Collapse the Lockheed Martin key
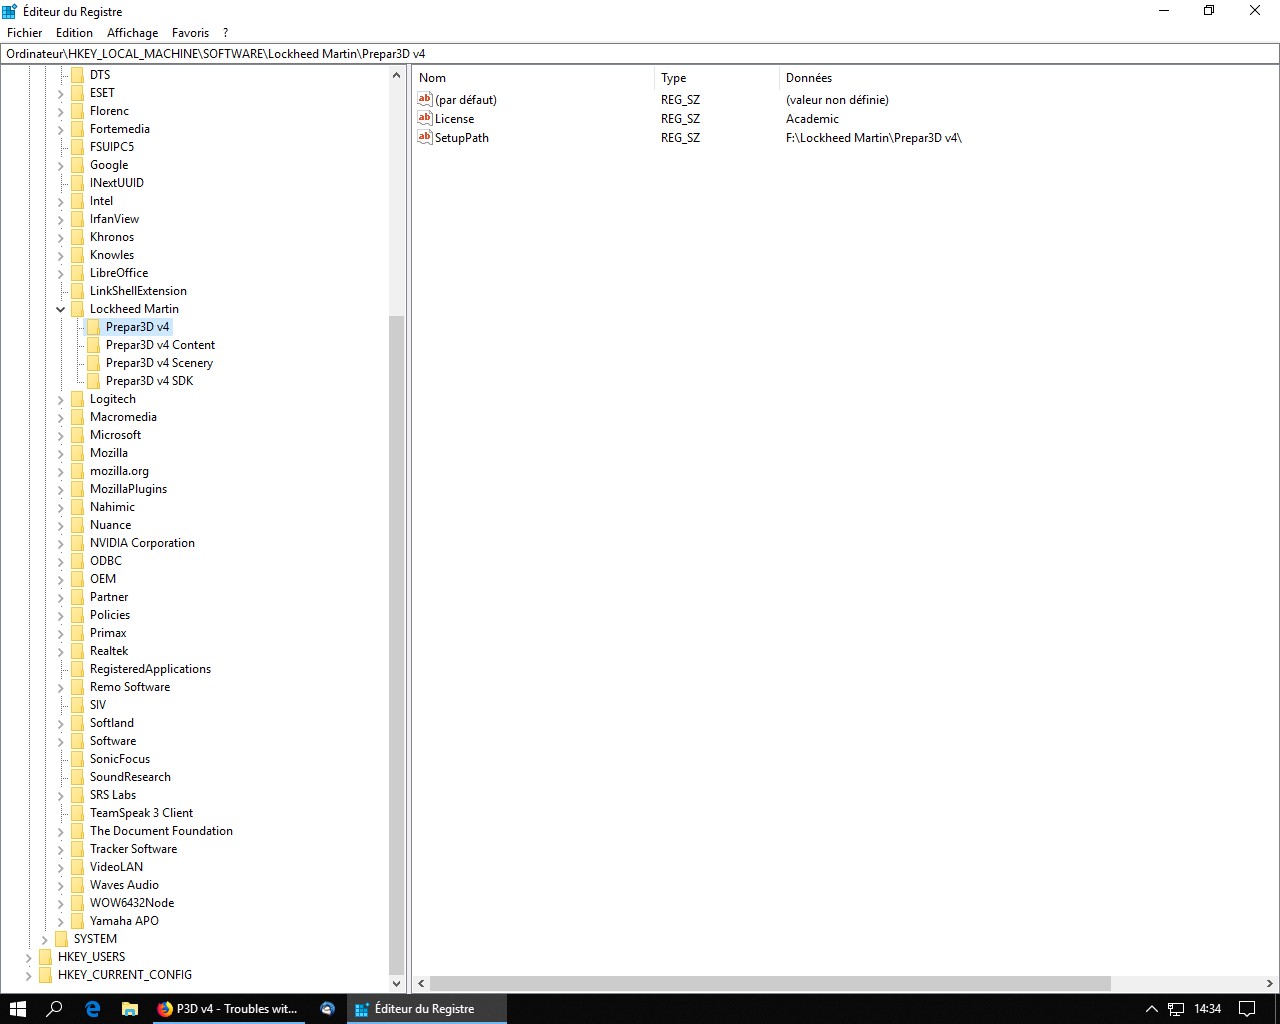The image size is (1280, 1024). tap(61, 309)
